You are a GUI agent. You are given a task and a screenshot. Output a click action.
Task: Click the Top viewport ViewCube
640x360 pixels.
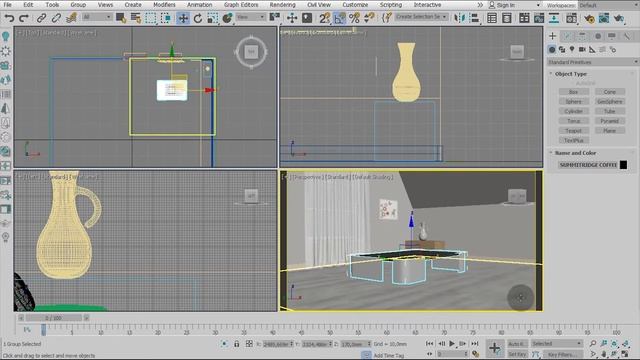pos(251,51)
